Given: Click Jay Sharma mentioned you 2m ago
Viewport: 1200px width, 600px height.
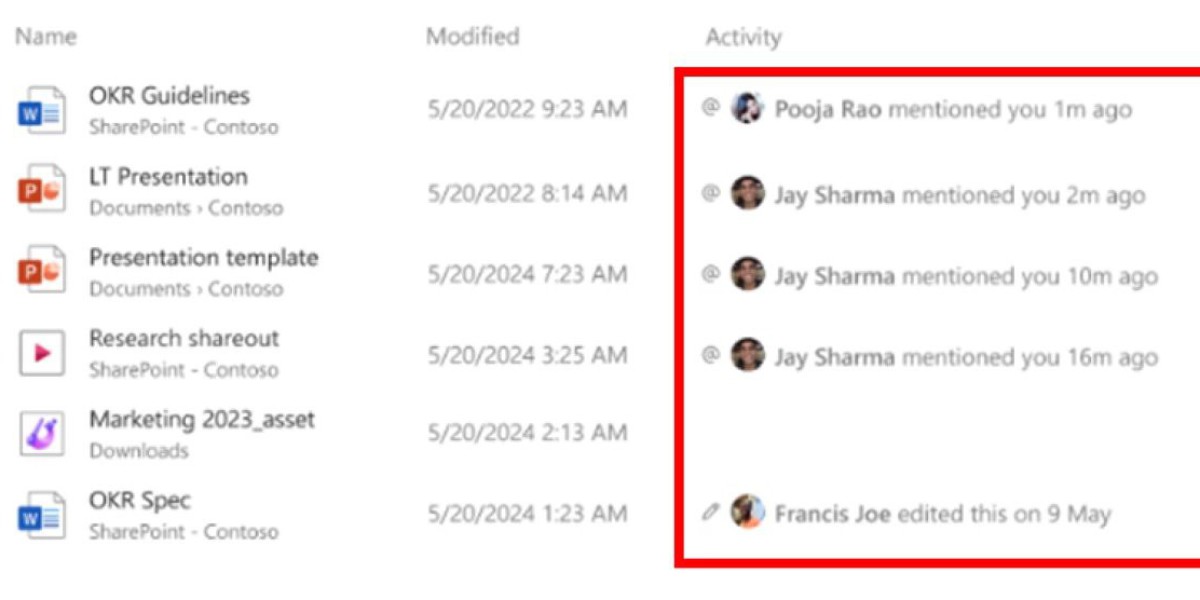Looking at the screenshot, I should pyautogui.click(x=958, y=195).
